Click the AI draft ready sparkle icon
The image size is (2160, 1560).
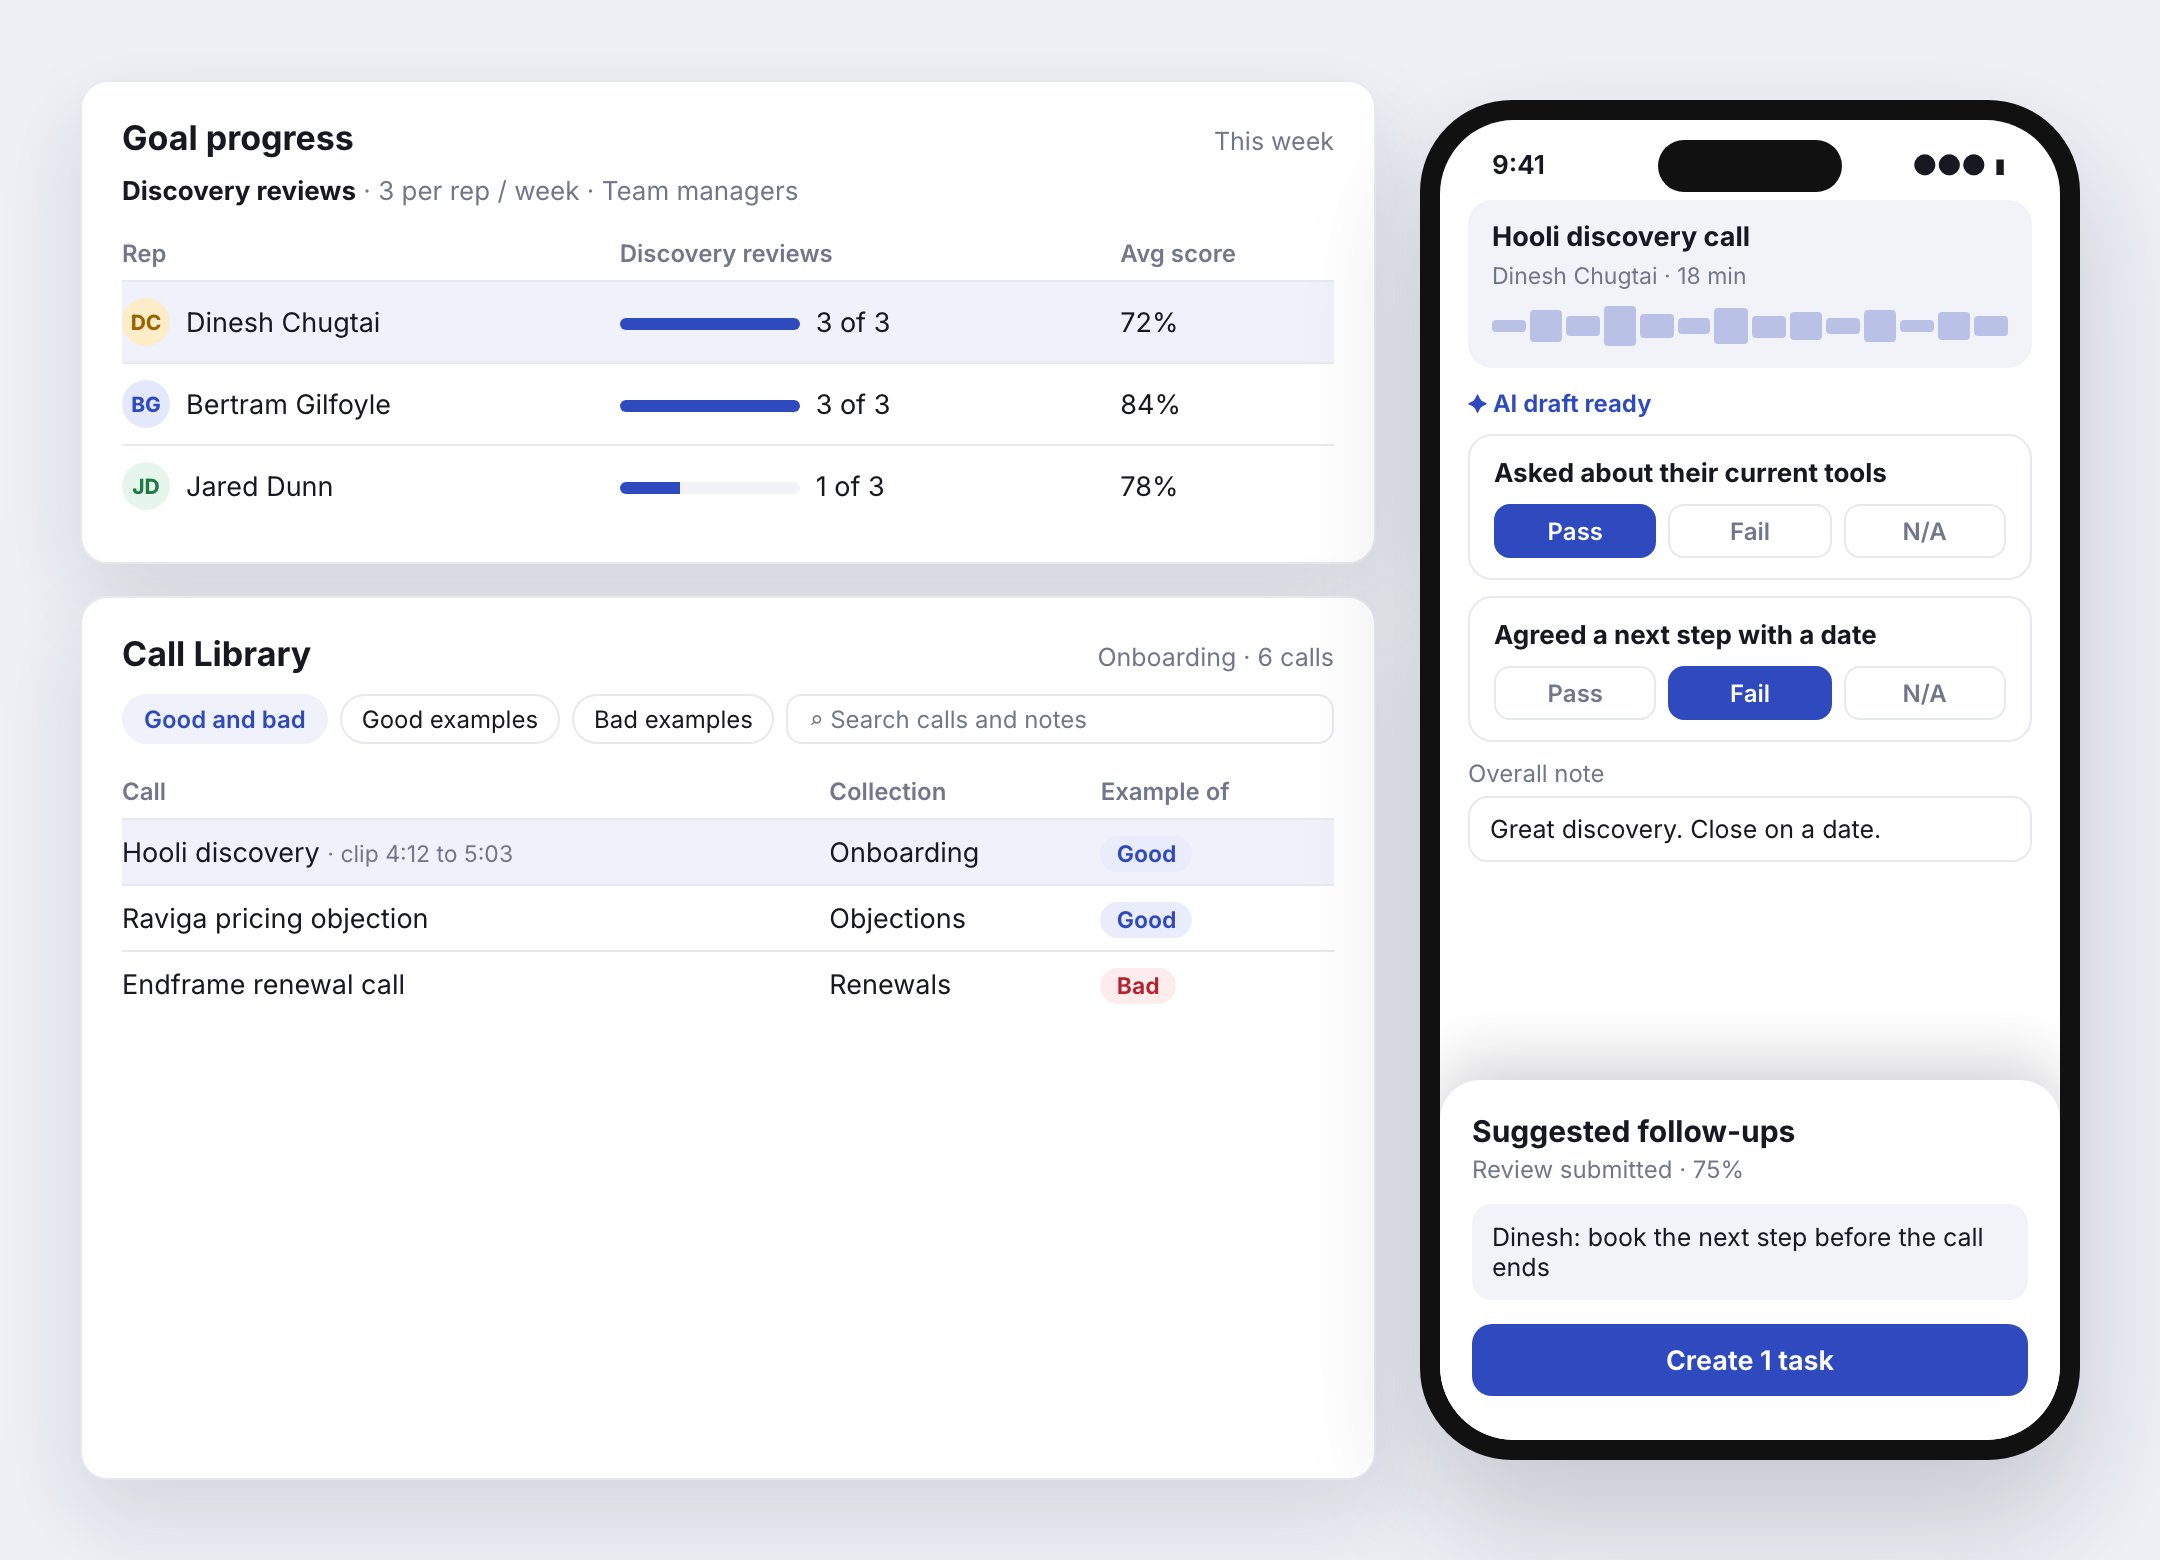tap(1477, 404)
